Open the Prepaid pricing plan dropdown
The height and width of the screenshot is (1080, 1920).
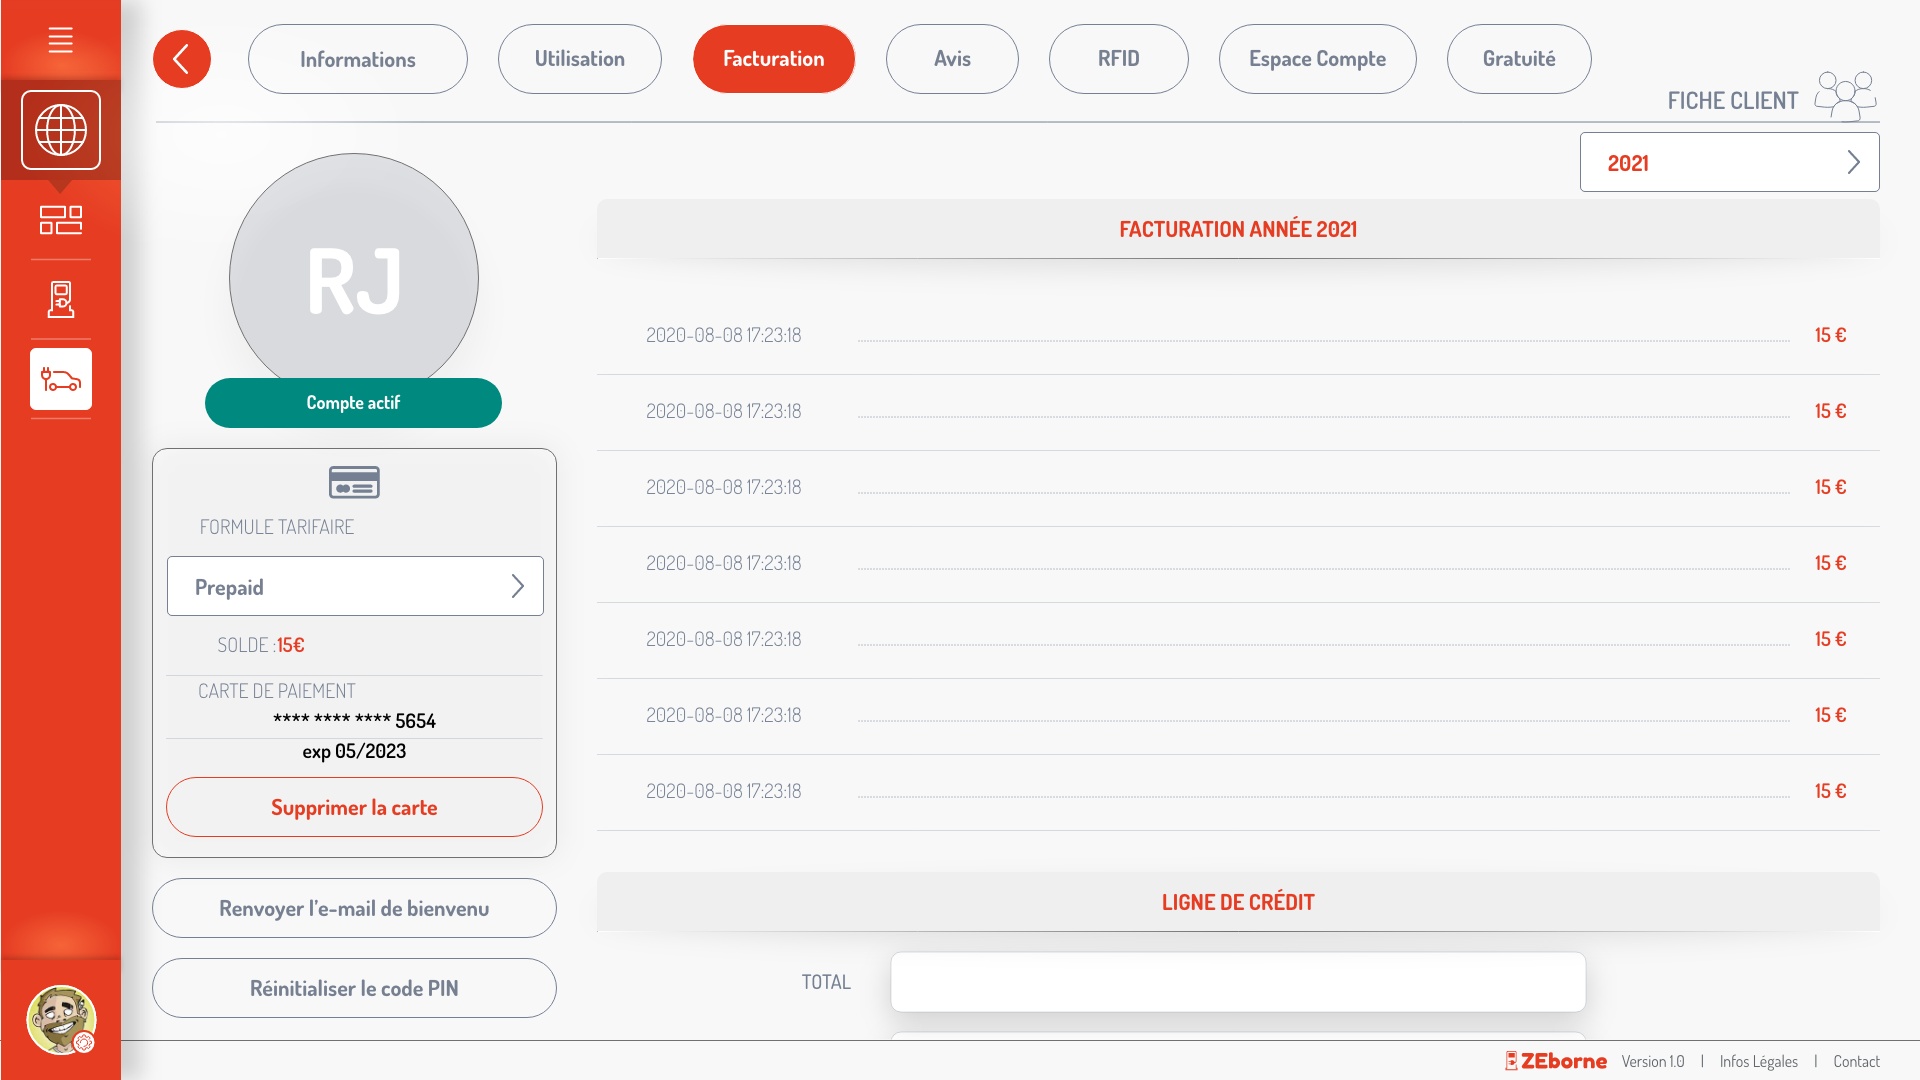click(355, 586)
